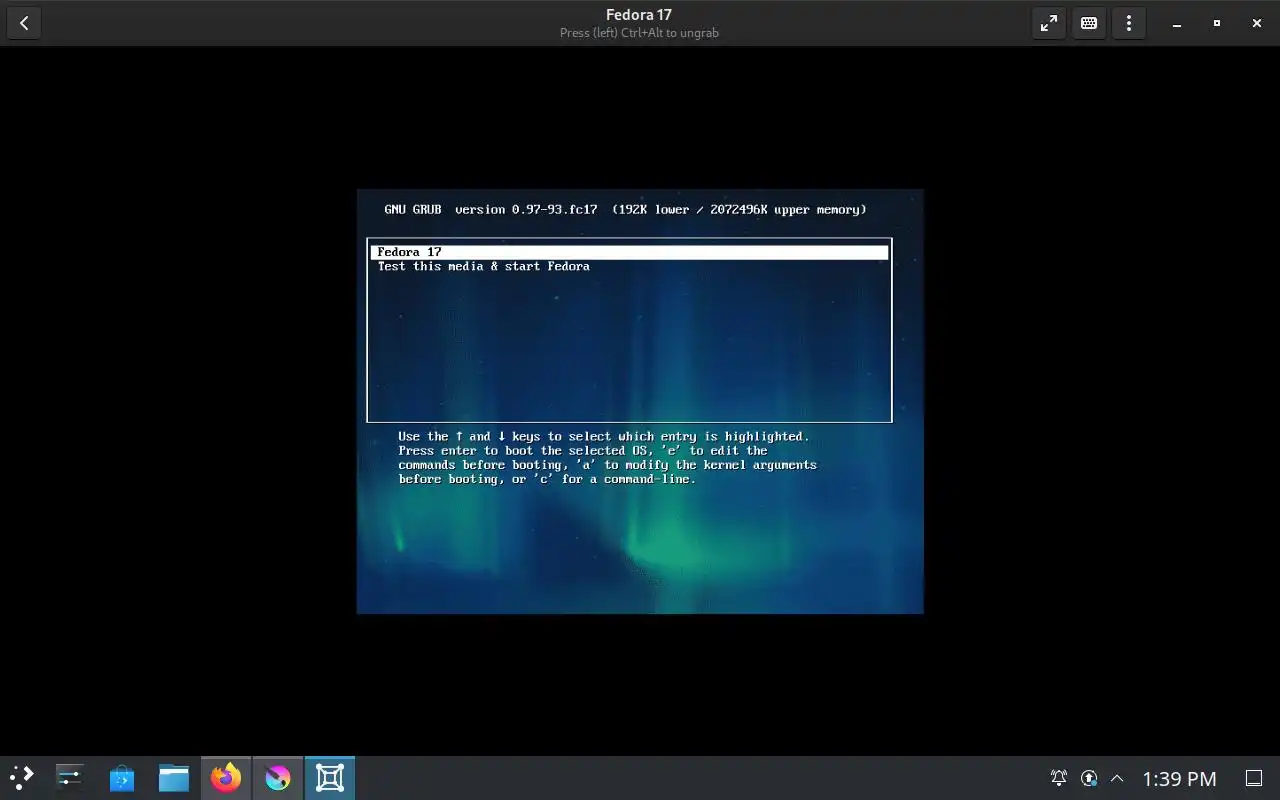
Task: Switch to Firefox in the taskbar
Action: [226, 777]
